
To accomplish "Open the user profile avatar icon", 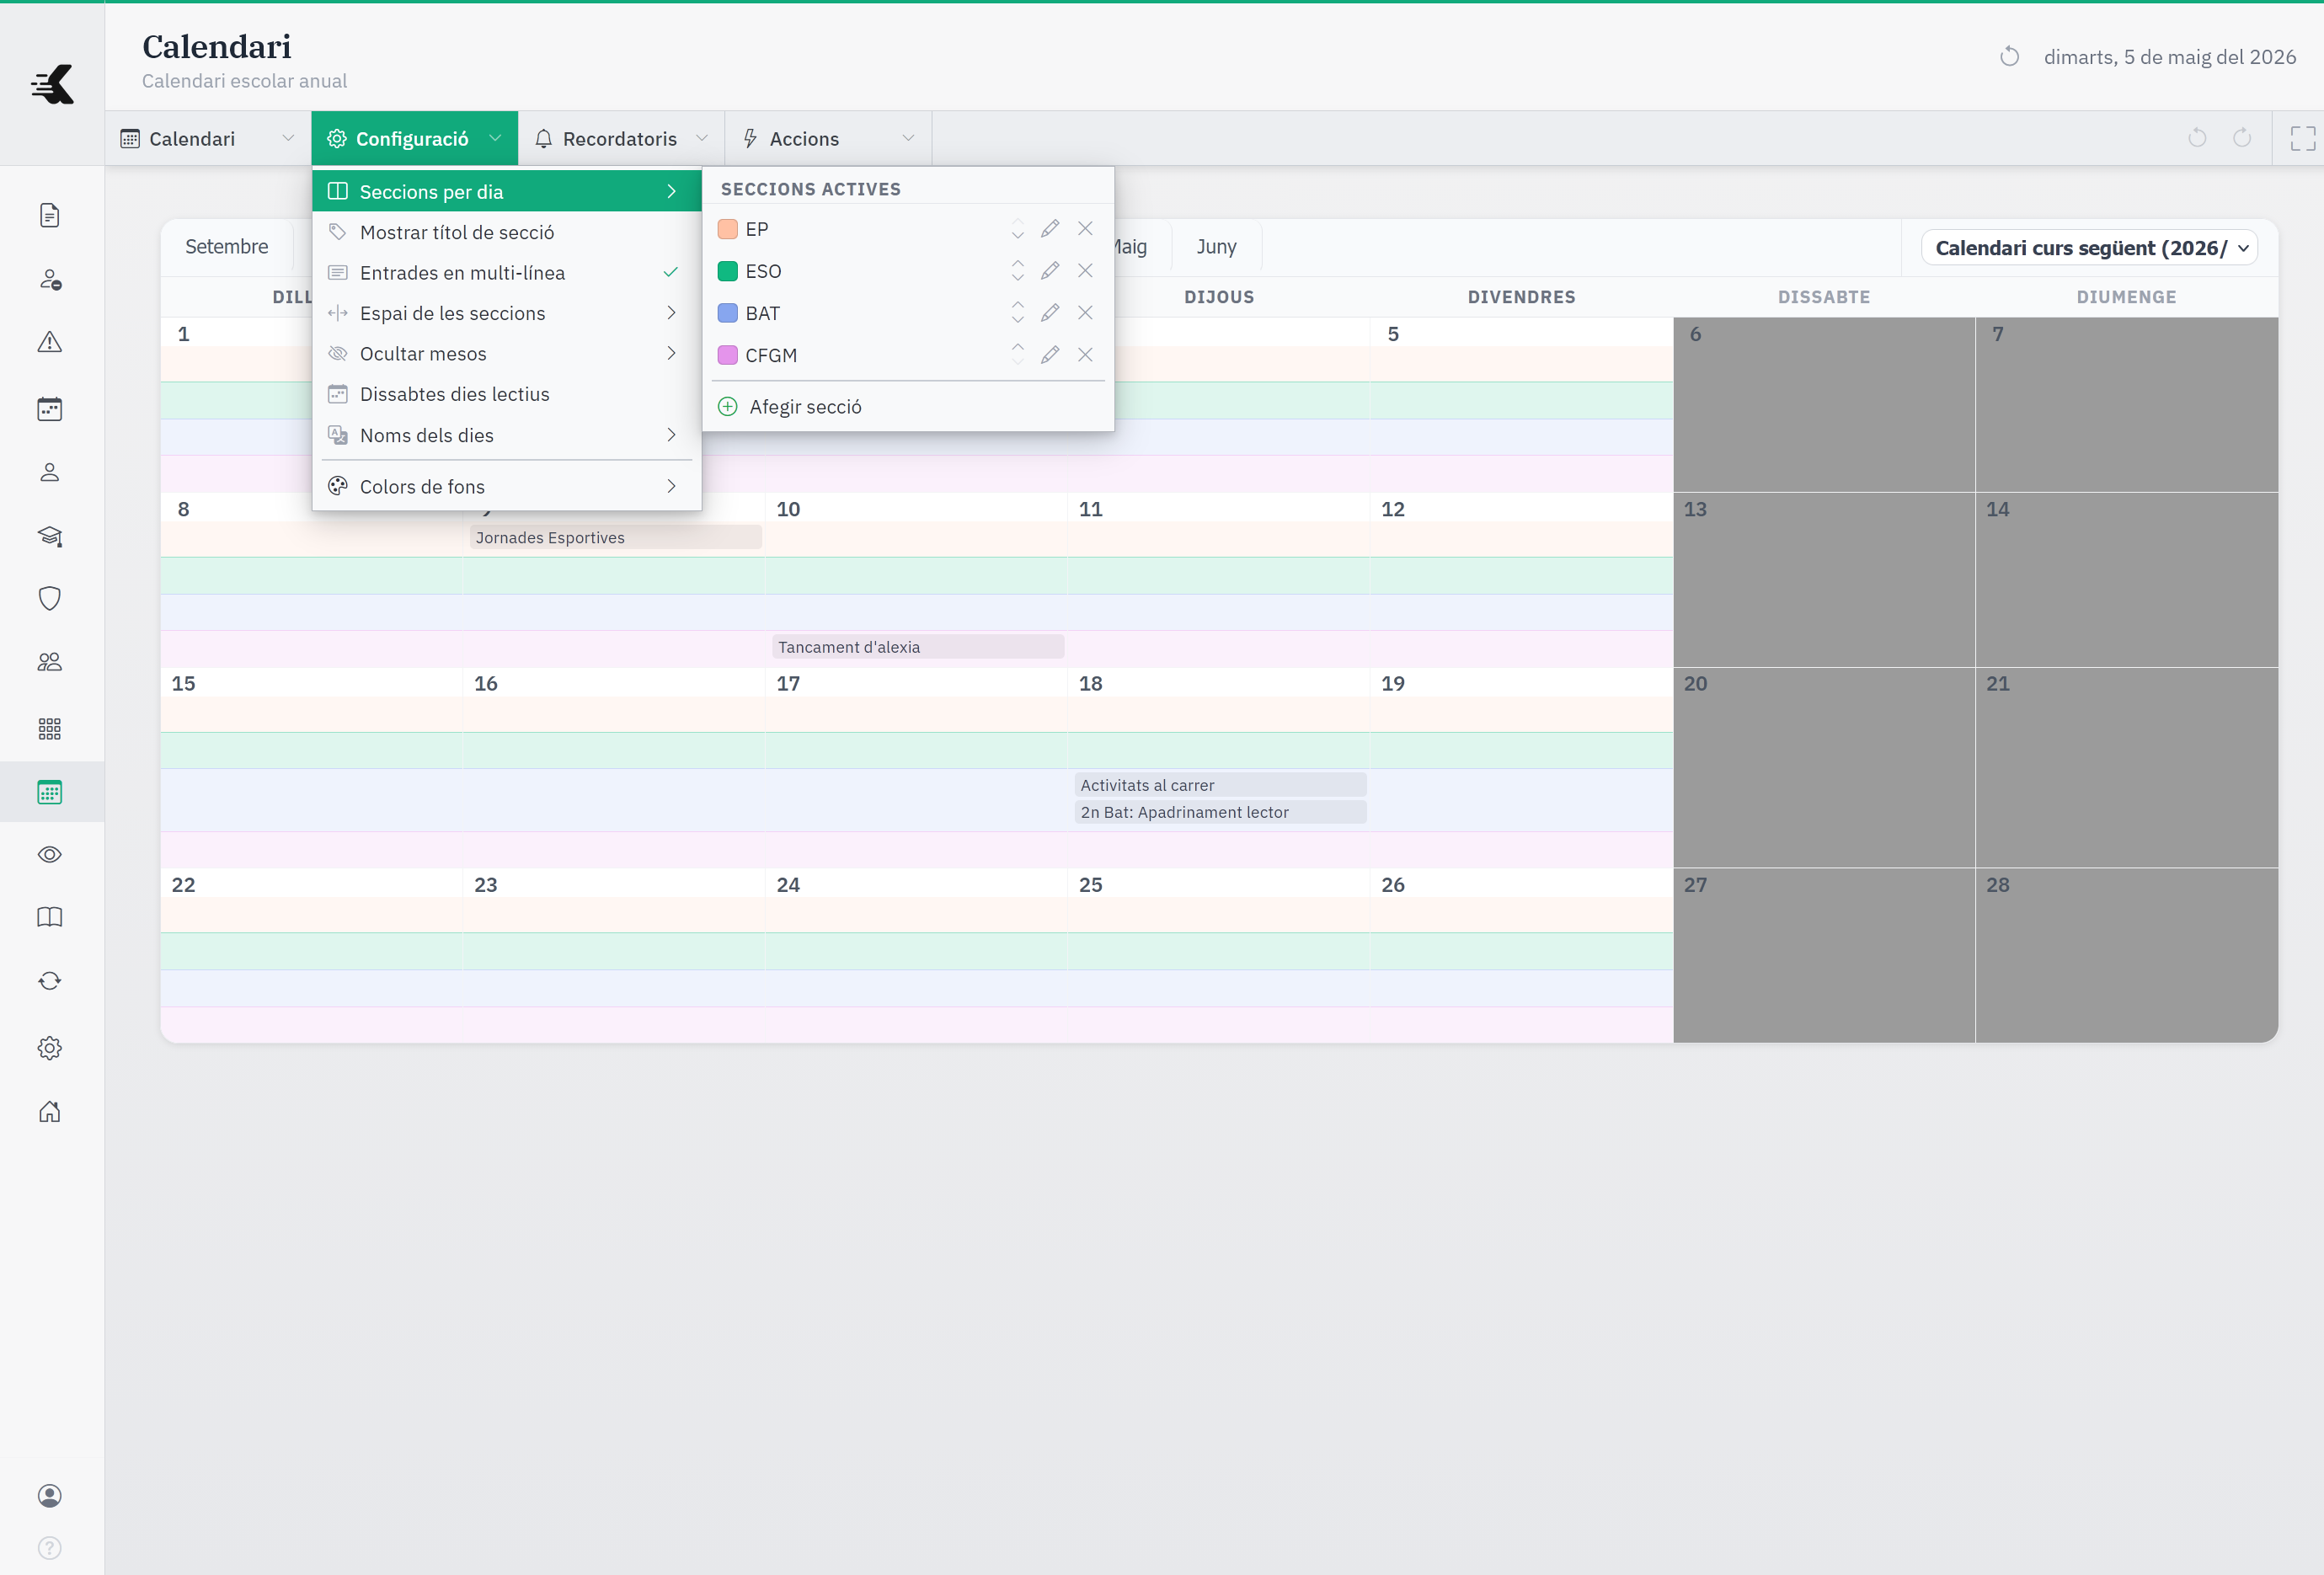I will (x=50, y=1495).
